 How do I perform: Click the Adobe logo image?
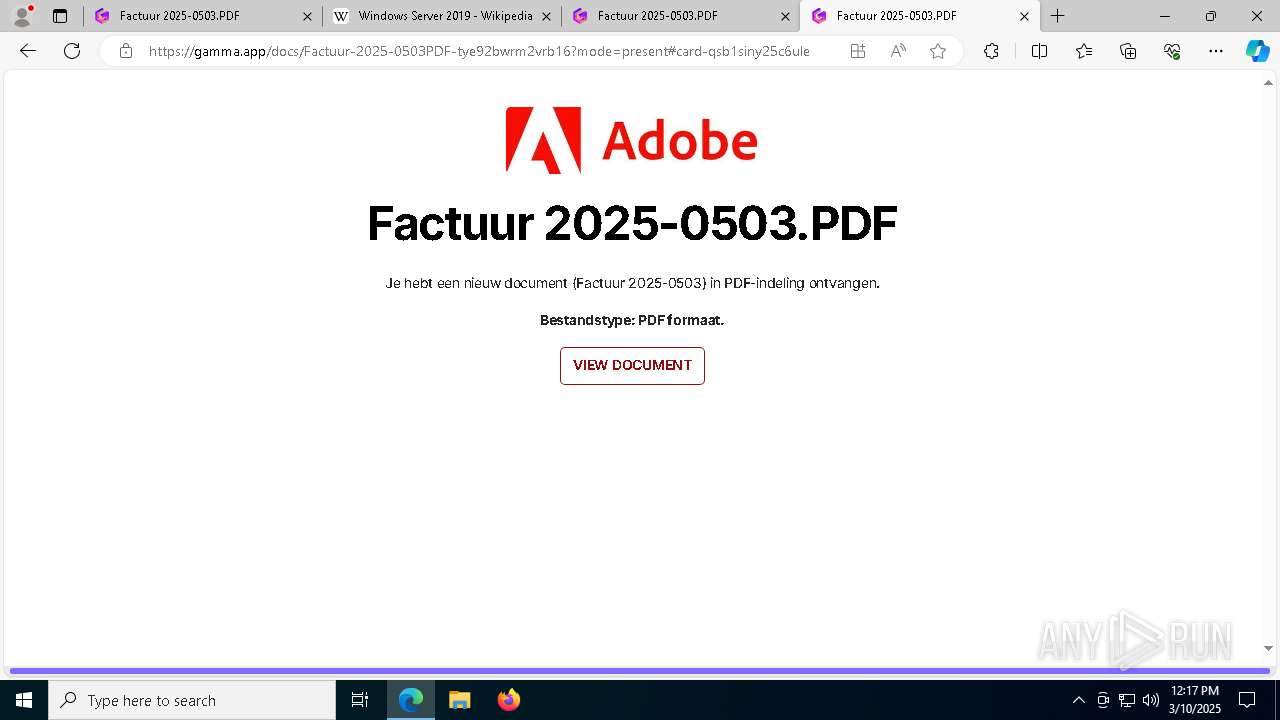[631, 140]
